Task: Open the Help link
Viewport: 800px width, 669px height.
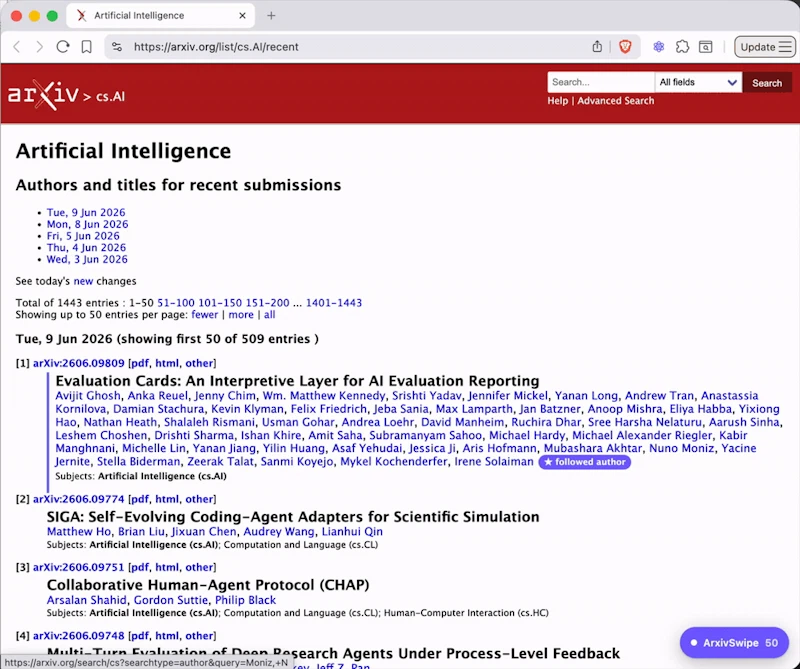Action: (558, 101)
